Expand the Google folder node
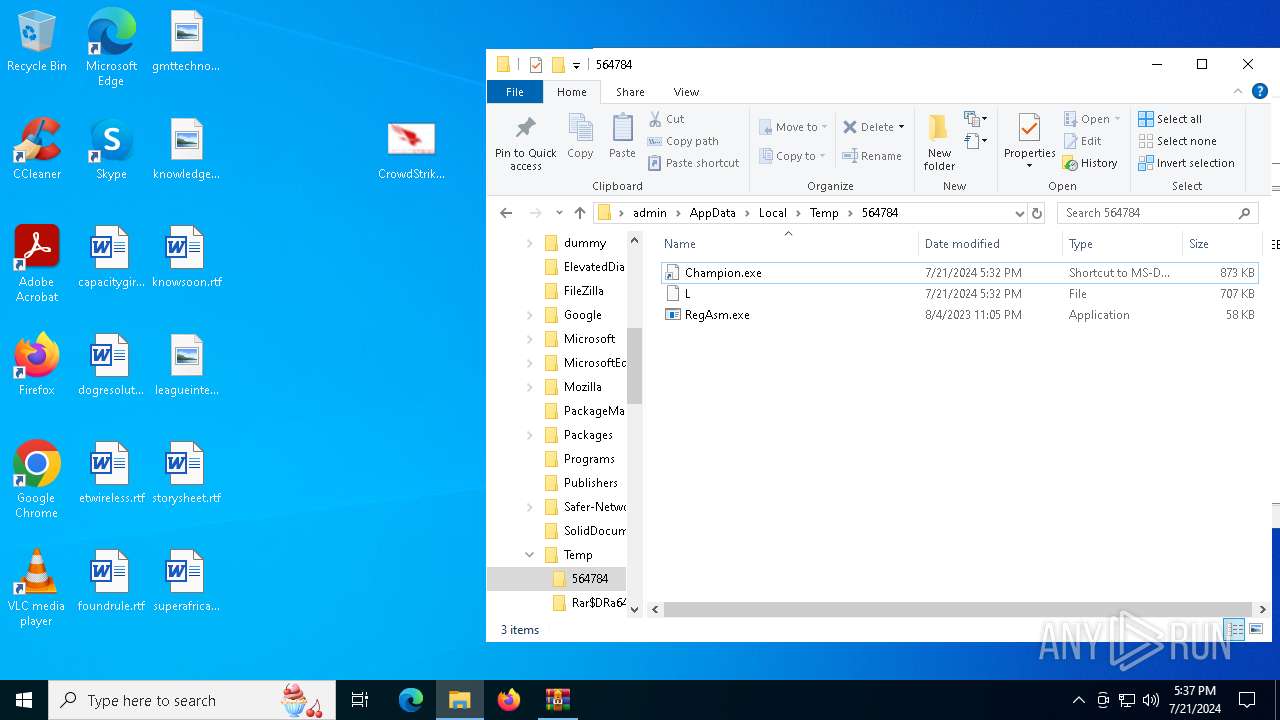This screenshot has height=720, width=1280. point(530,315)
